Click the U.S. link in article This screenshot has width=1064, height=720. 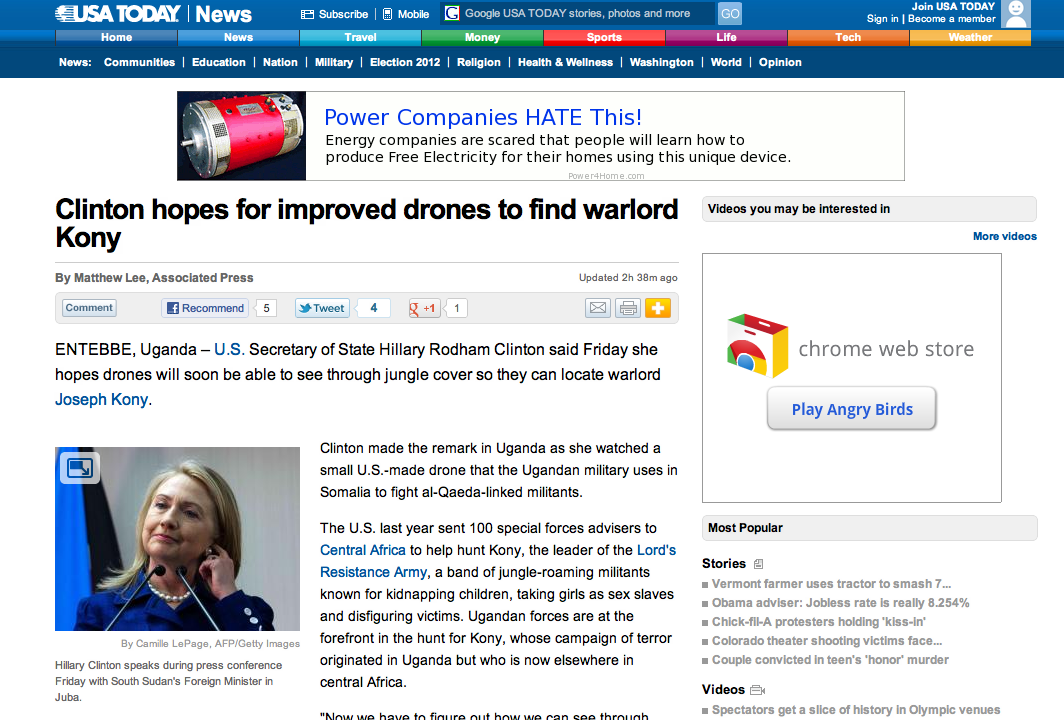coord(229,349)
